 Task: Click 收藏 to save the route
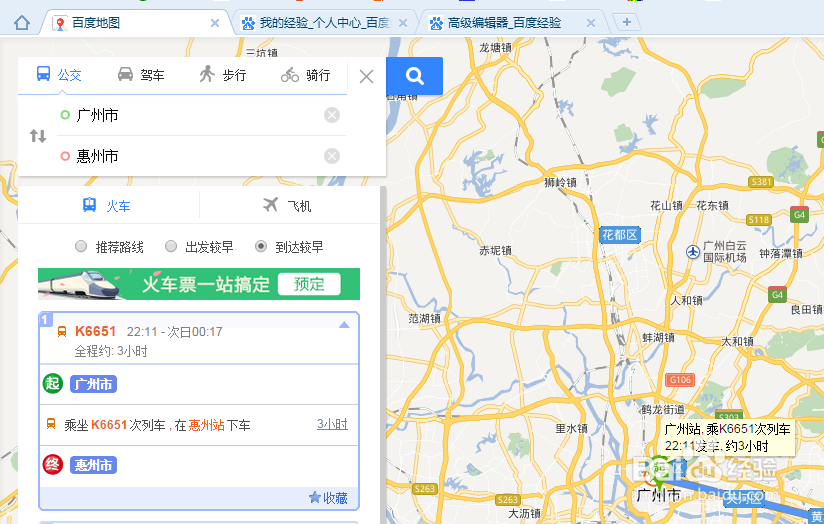tap(328, 498)
